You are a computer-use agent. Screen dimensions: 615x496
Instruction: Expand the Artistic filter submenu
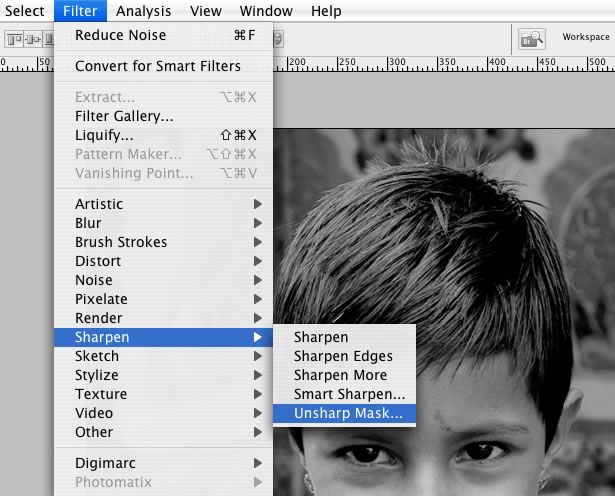click(x=163, y=204)
